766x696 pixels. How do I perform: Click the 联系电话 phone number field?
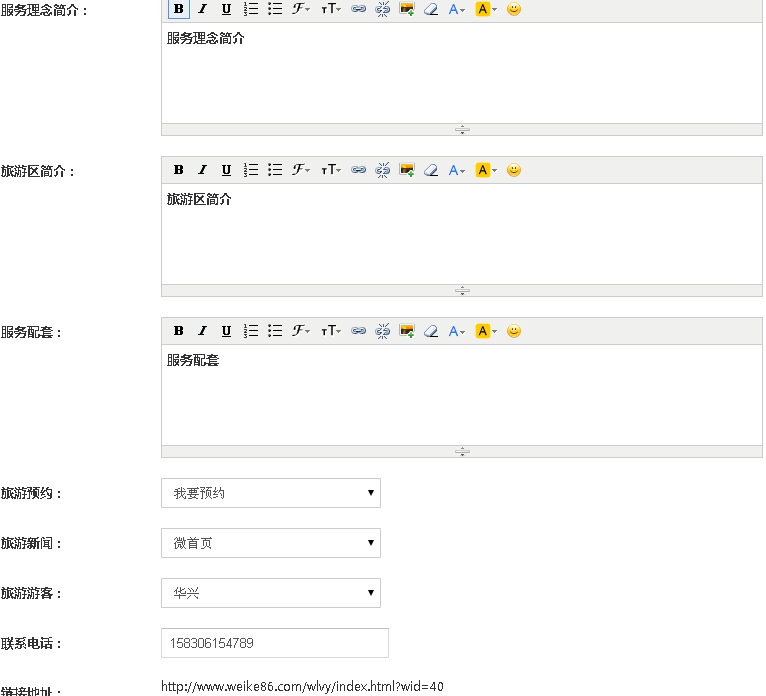click(274, 643)
